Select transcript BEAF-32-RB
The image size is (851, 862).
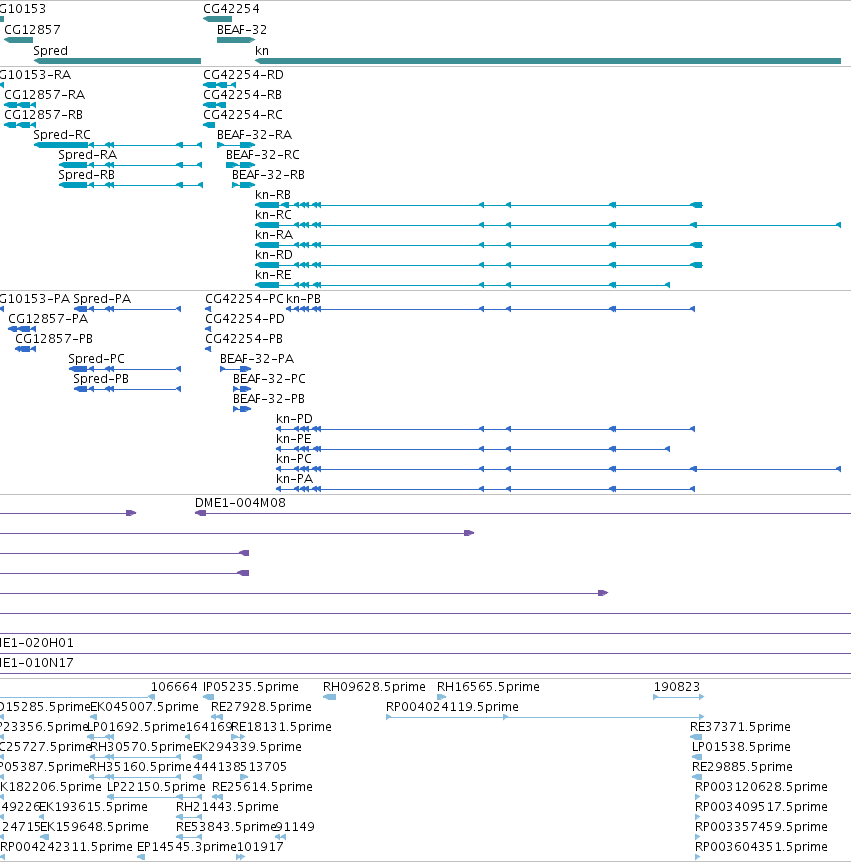tap(244, 185)
